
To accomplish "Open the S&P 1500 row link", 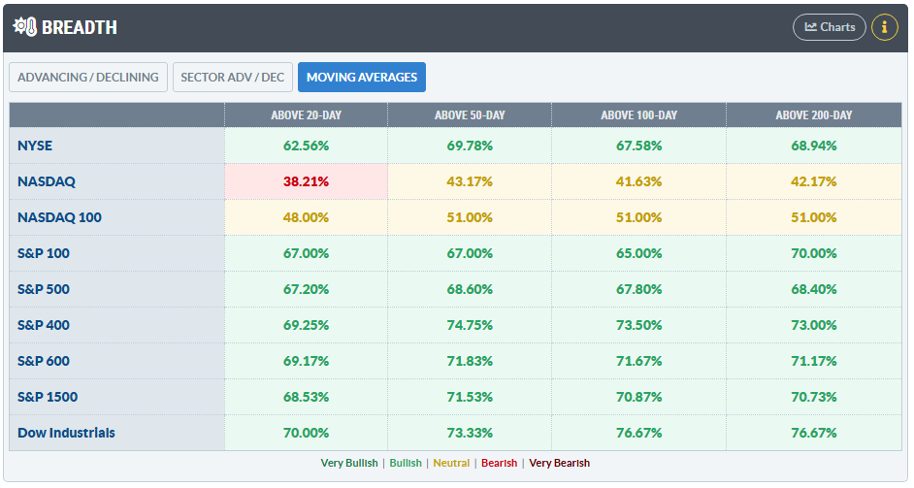I will pos(48,397).
